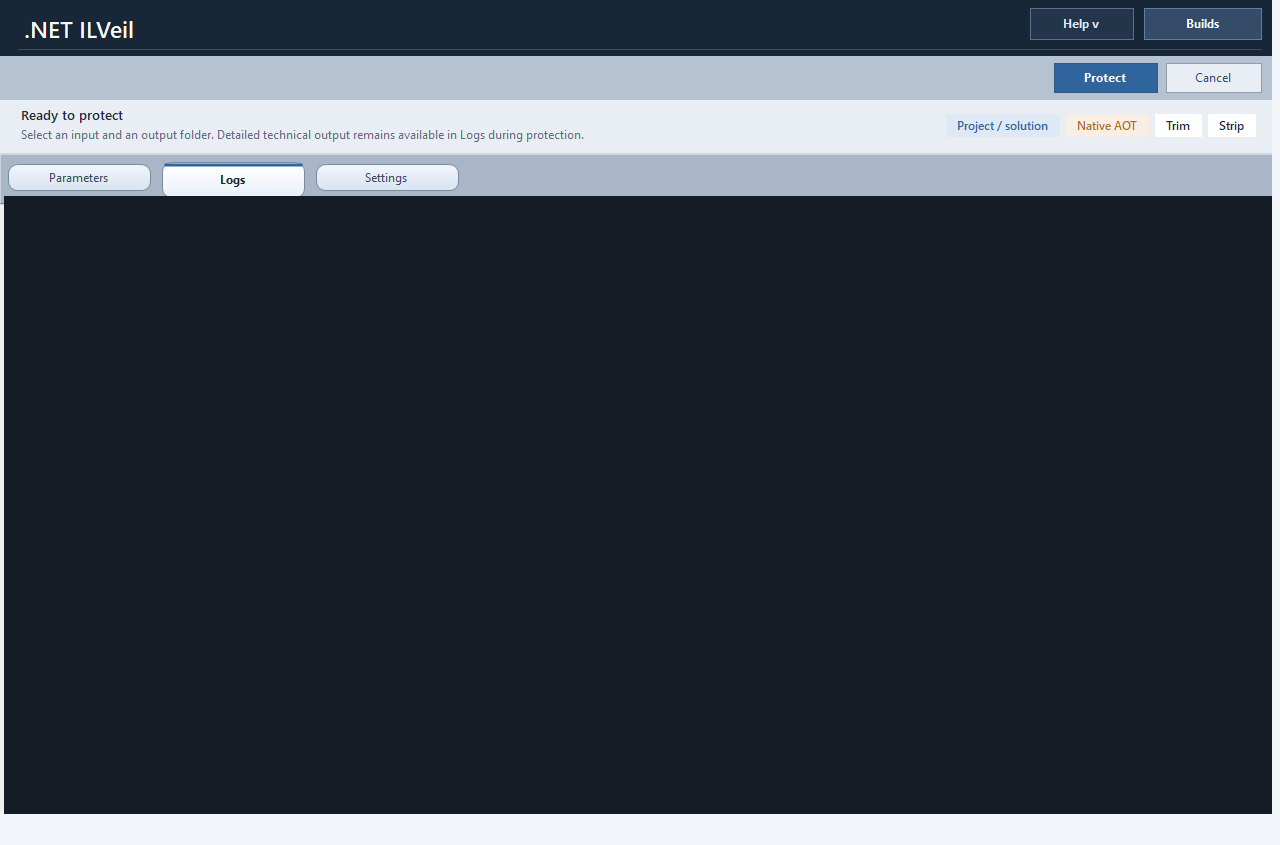Switch to the Parameters tab
Viewport: 1280px width, 845px height.
pyautogui.click(x=79, y=177)
